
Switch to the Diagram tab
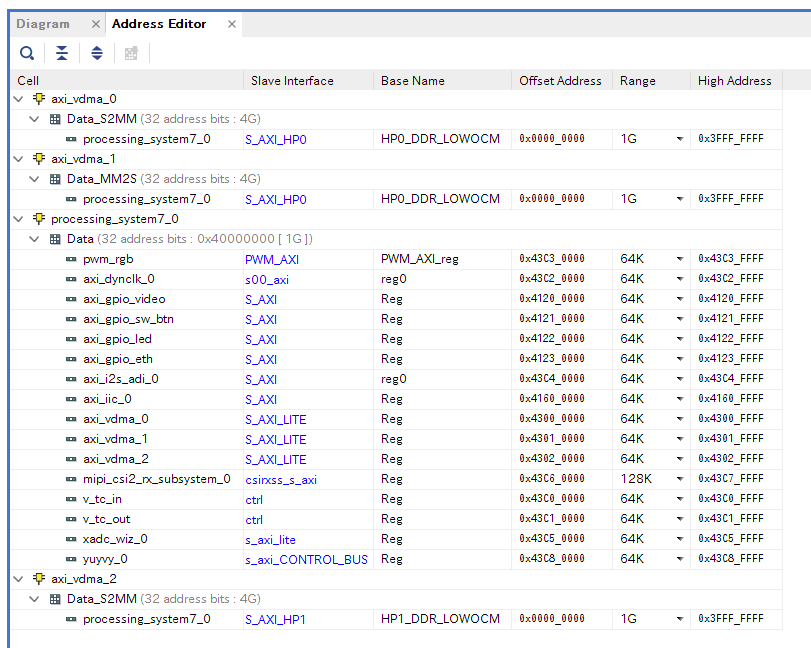[43, 24]
